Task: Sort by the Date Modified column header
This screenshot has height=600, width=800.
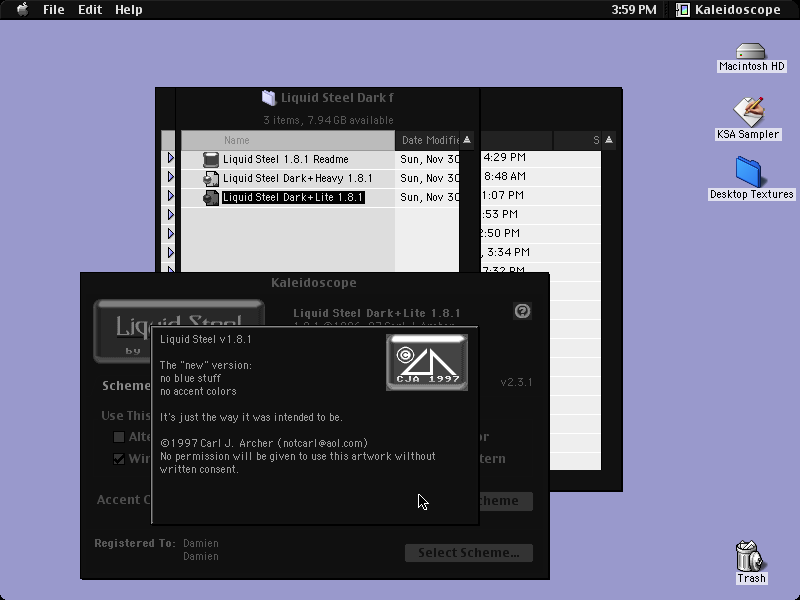Action: (428, 140)
